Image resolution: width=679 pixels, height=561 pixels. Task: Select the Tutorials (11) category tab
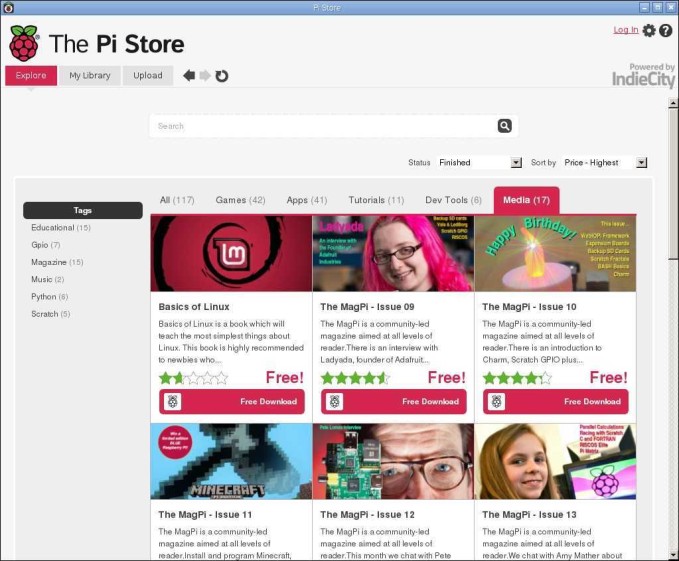point(376,200)
